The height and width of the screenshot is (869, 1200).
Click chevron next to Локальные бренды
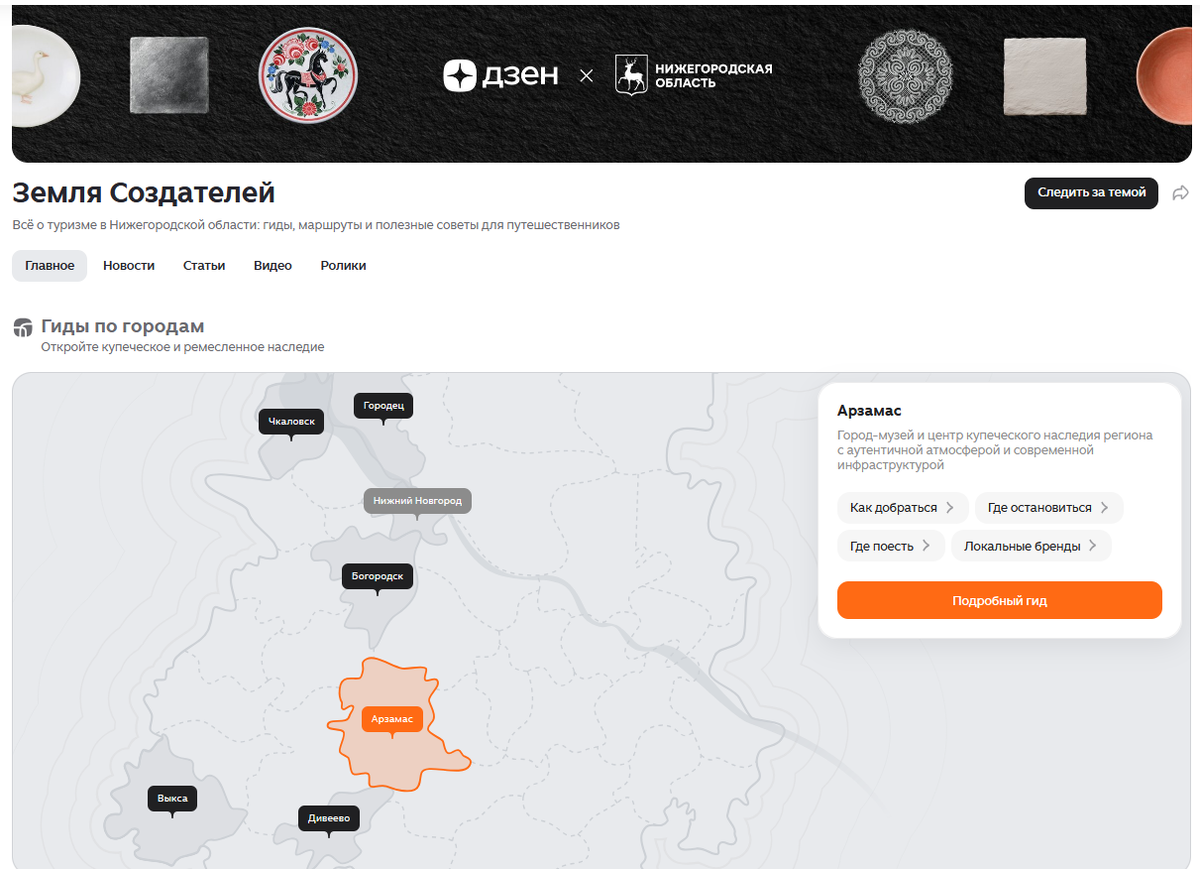[1093, 546]
